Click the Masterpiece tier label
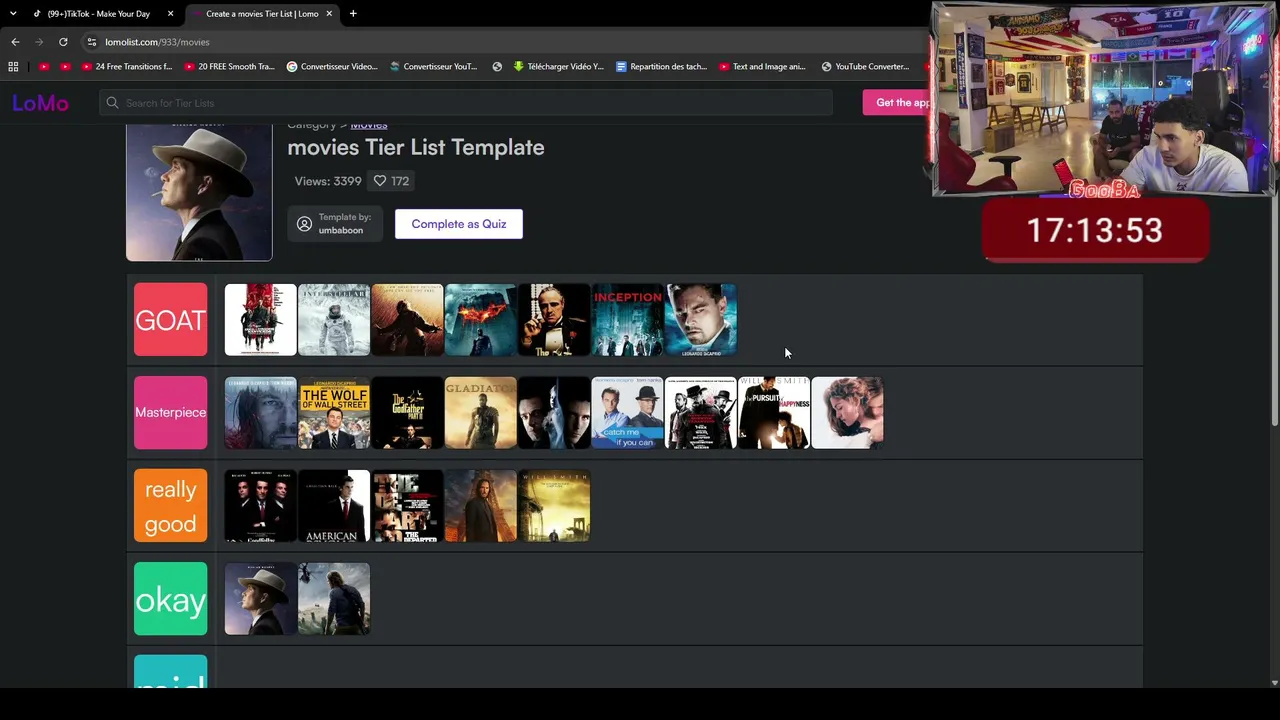The image size is (1280, 720). point(171,413)
